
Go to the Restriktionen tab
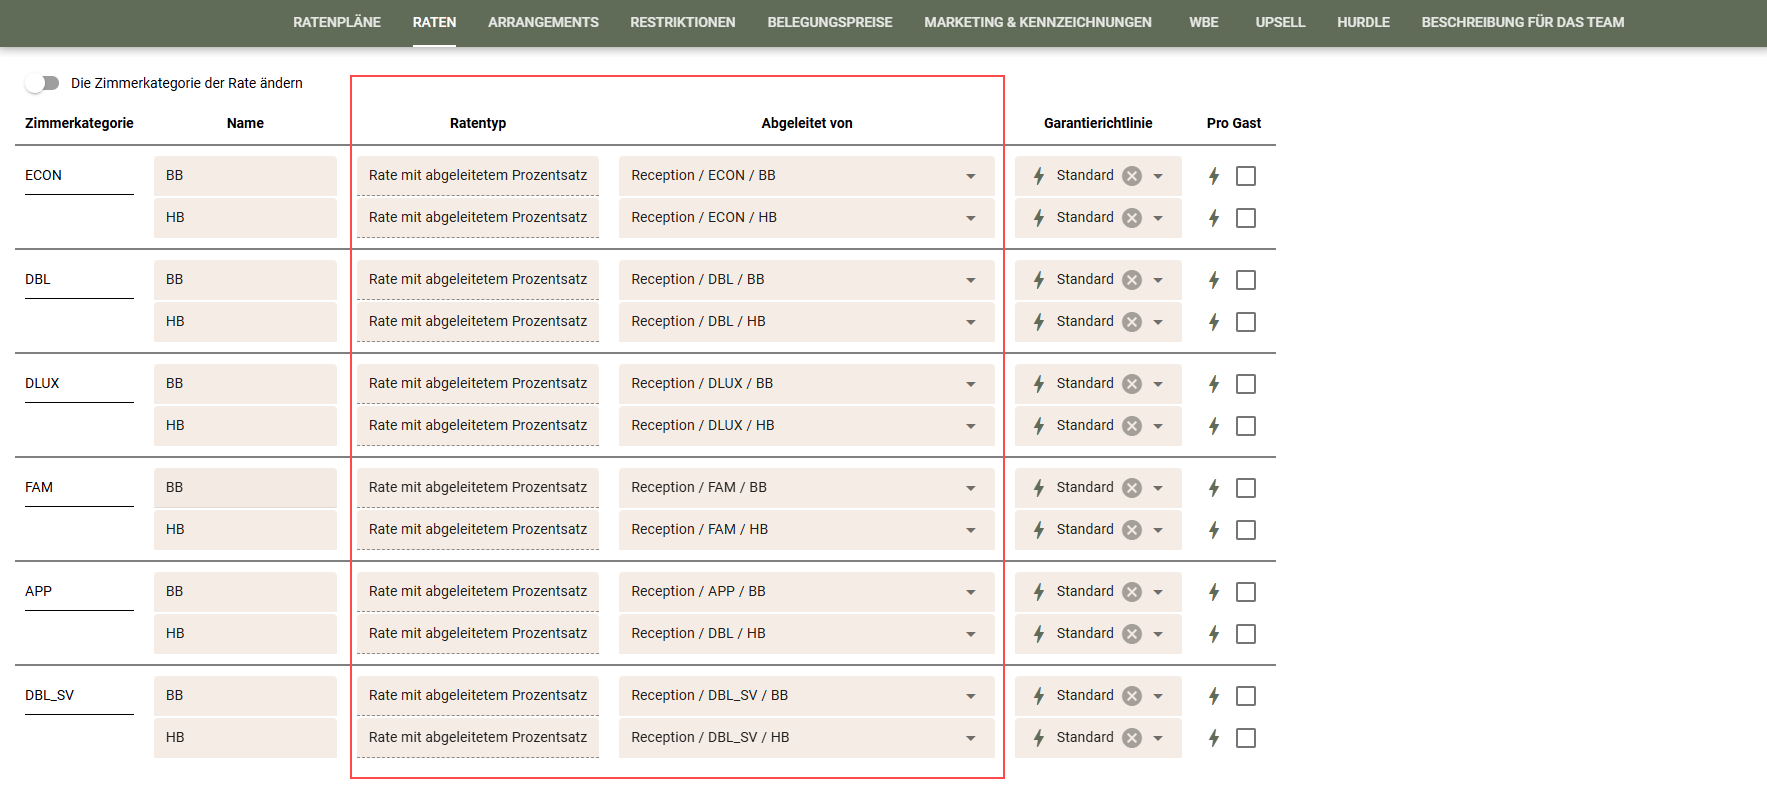[x=683, y=22]
